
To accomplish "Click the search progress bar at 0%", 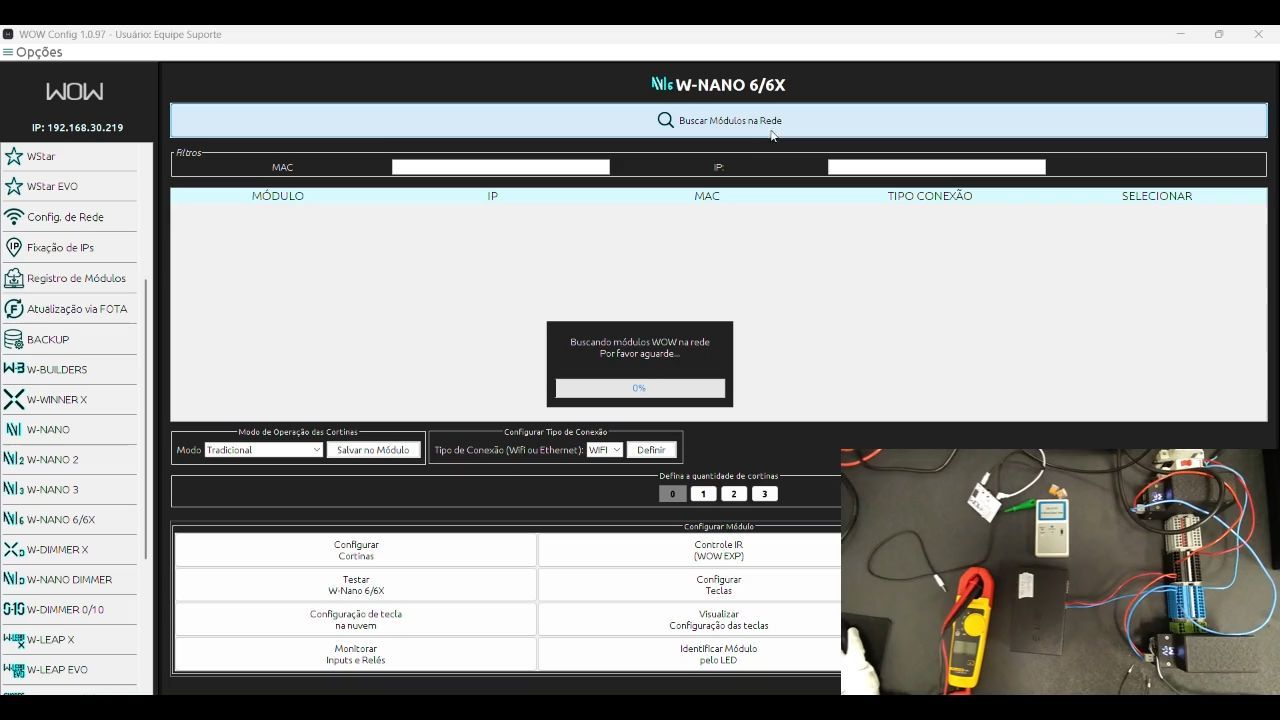I will (640, 388).
